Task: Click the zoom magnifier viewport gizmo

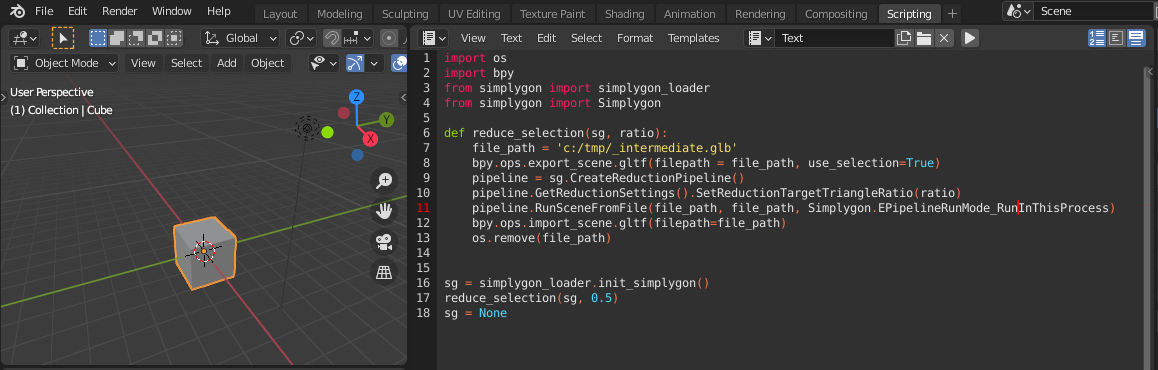Action: (384, 180)
